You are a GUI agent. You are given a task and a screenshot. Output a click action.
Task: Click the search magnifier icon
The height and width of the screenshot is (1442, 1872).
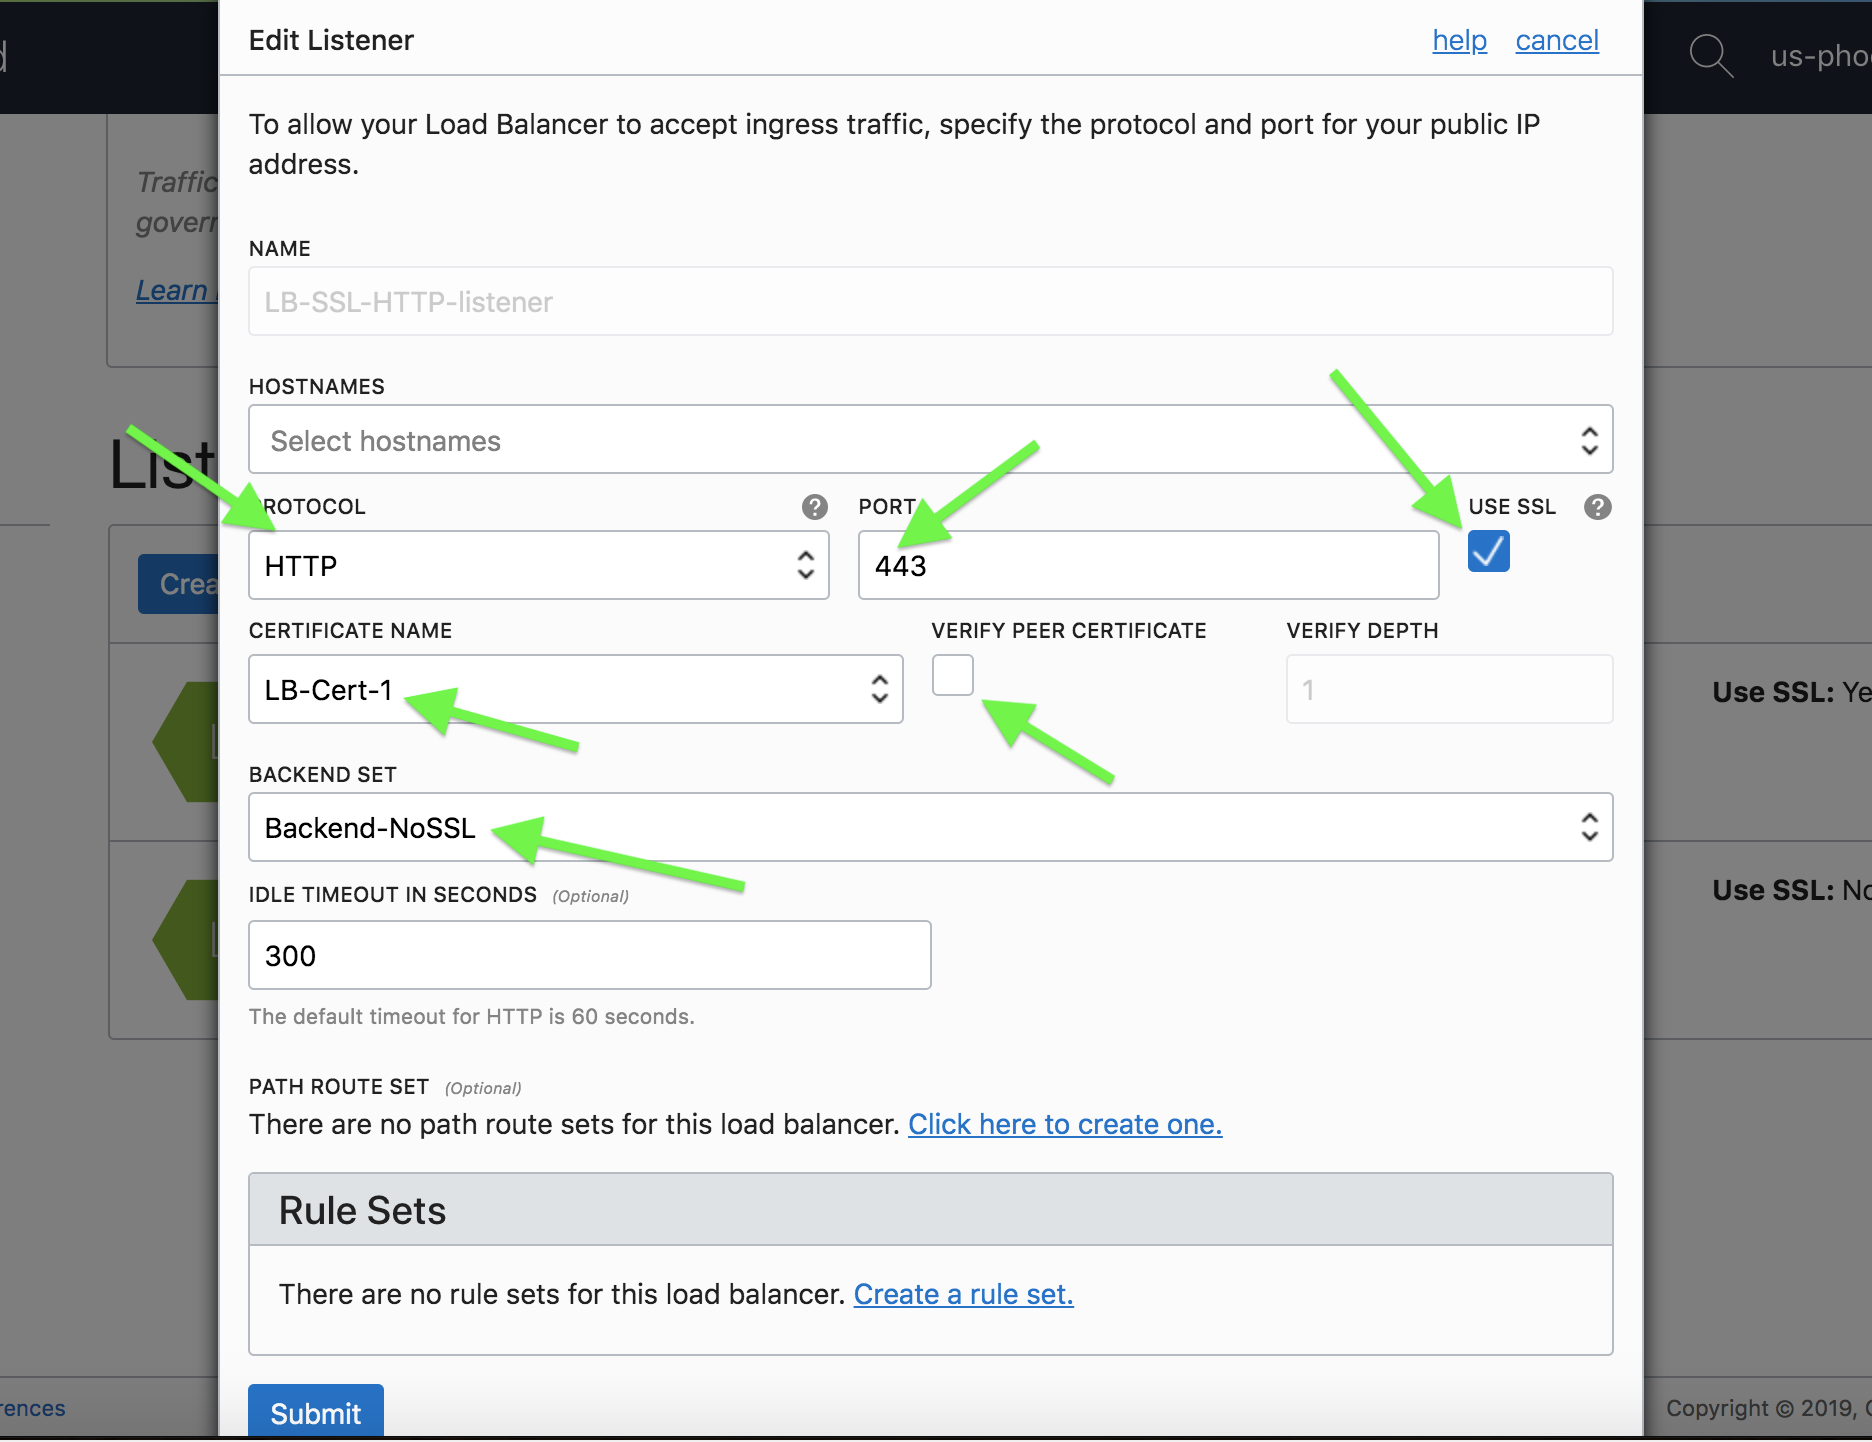pos(1710,56)
